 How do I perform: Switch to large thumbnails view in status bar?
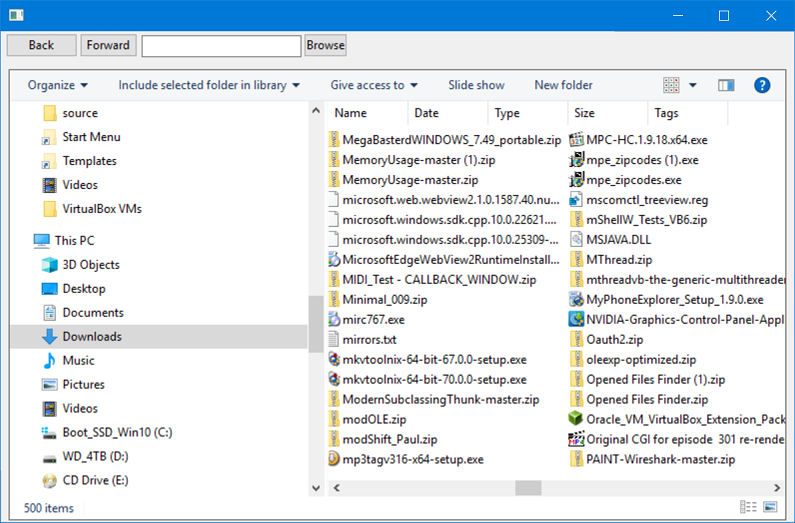pos(770,507)
